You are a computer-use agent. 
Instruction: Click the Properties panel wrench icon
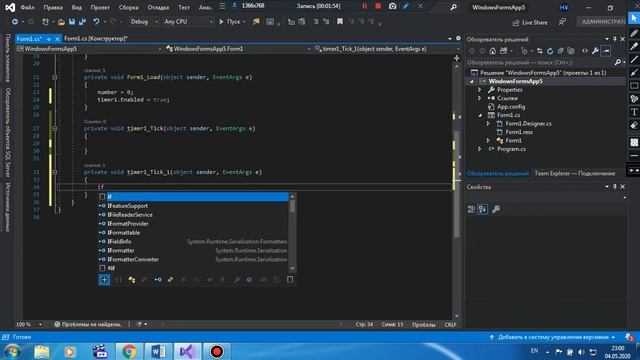pos(496,209)
